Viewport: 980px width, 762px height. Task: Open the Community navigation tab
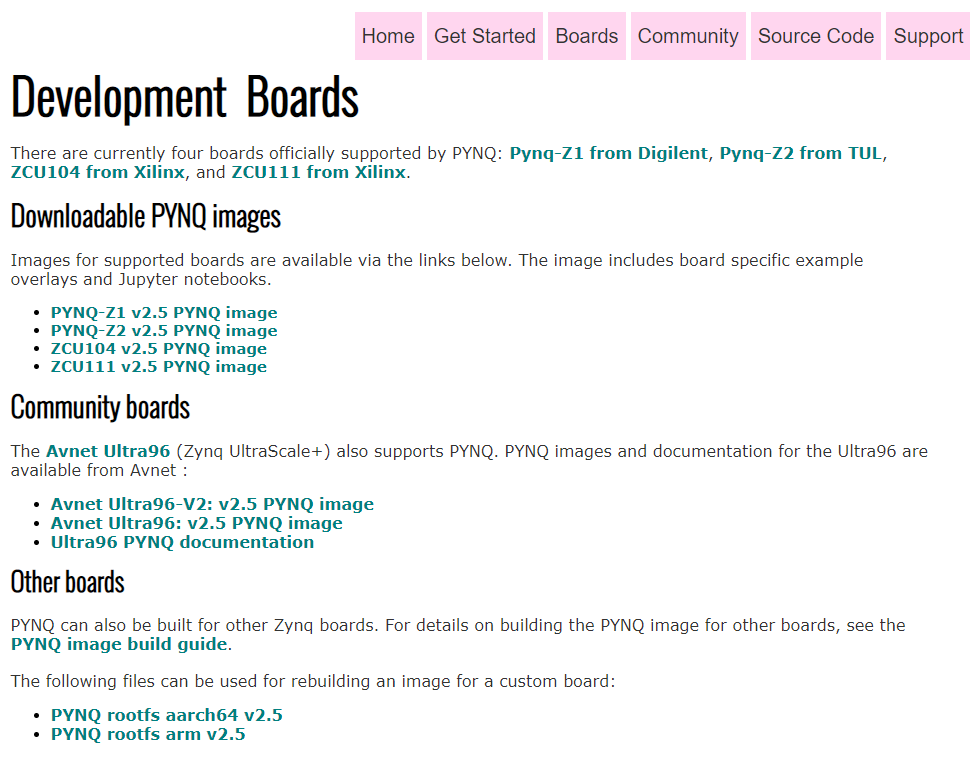click(688, 36)
